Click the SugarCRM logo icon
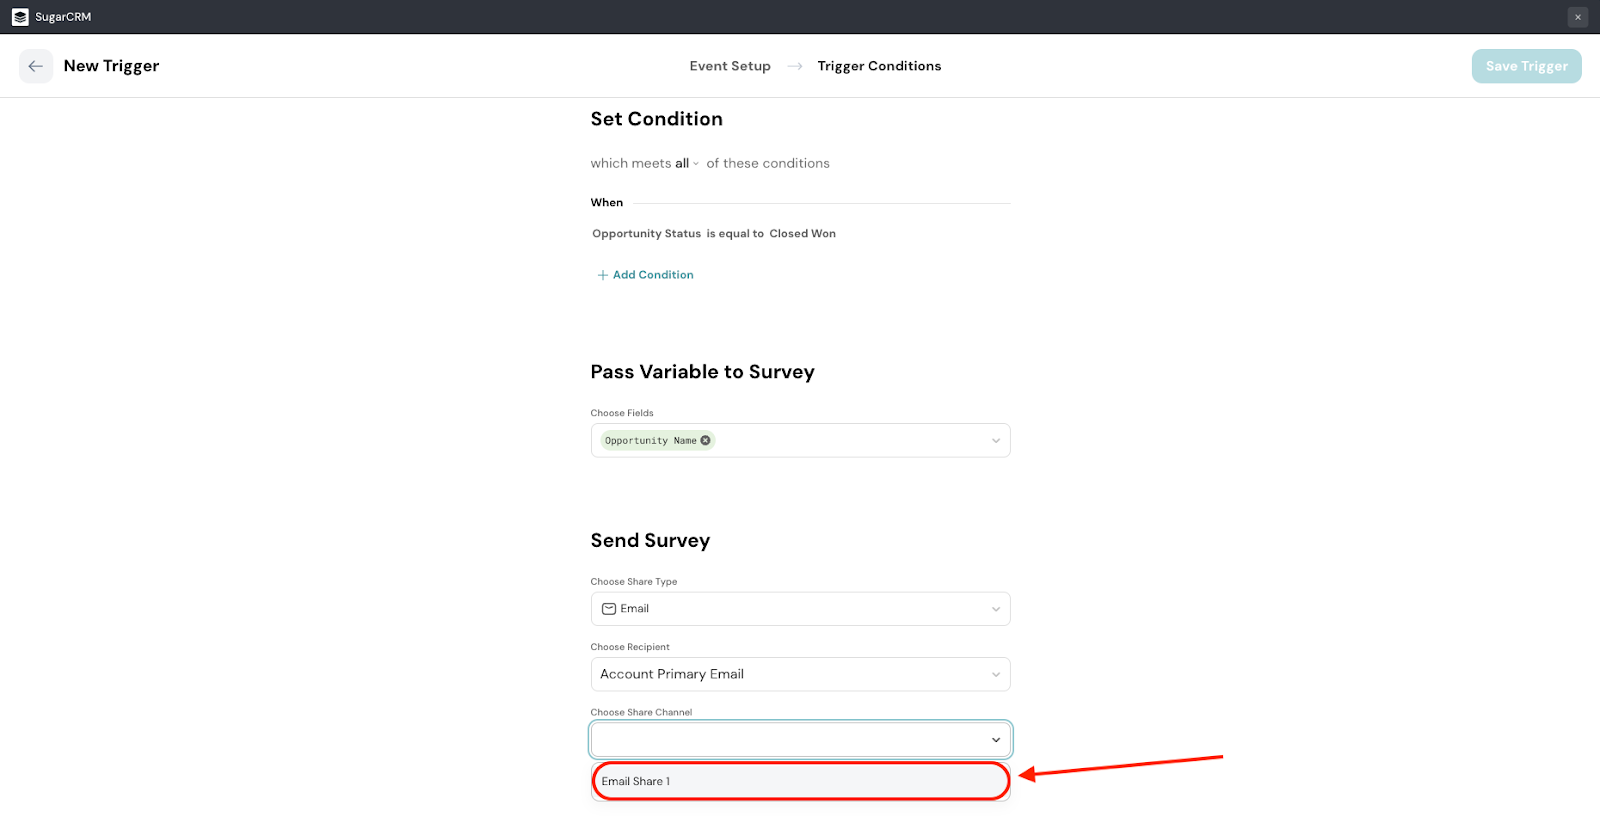 tap(20, 17)
